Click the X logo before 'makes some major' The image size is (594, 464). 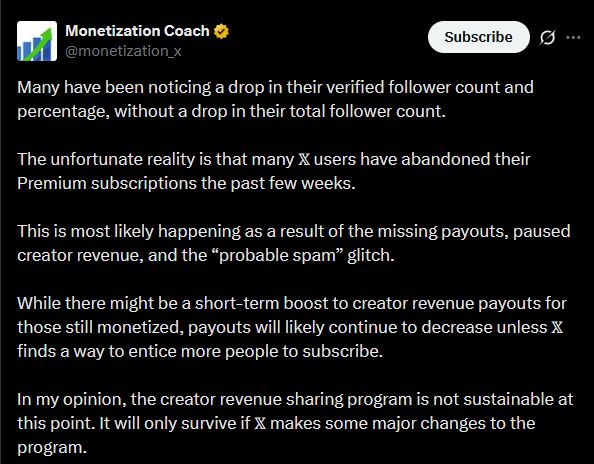point(260,423)
